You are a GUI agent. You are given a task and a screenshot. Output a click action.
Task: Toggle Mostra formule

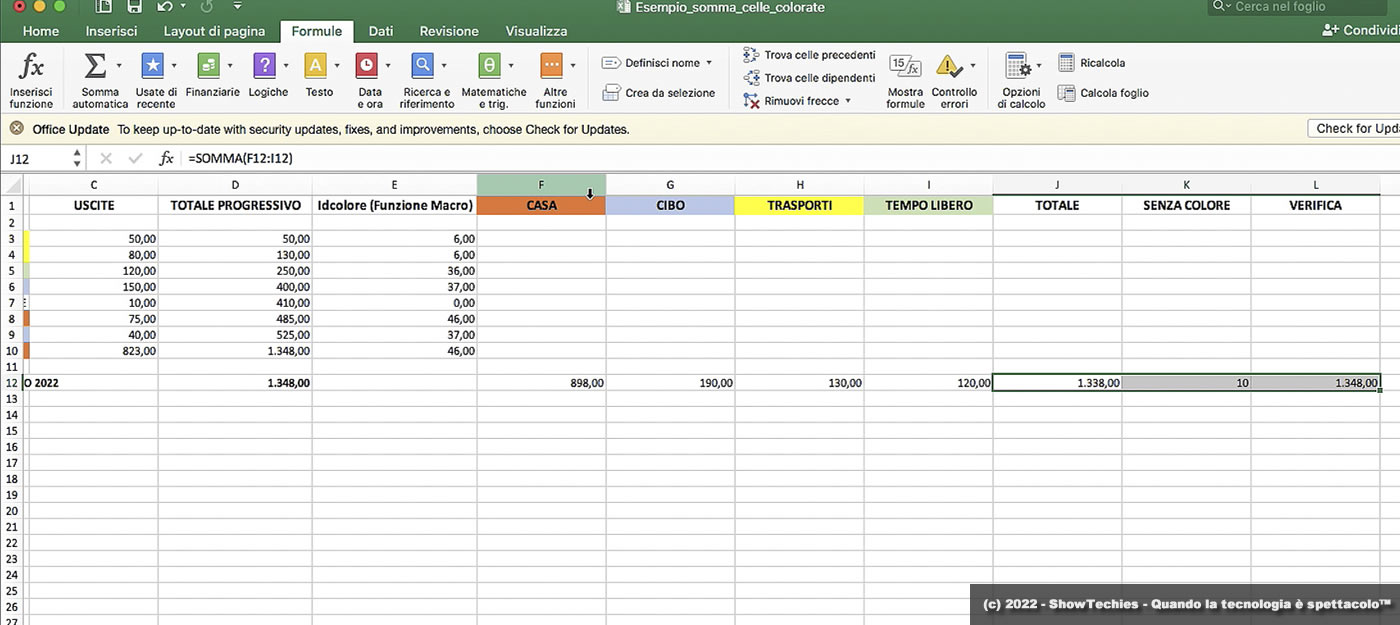tap(905, 80)
